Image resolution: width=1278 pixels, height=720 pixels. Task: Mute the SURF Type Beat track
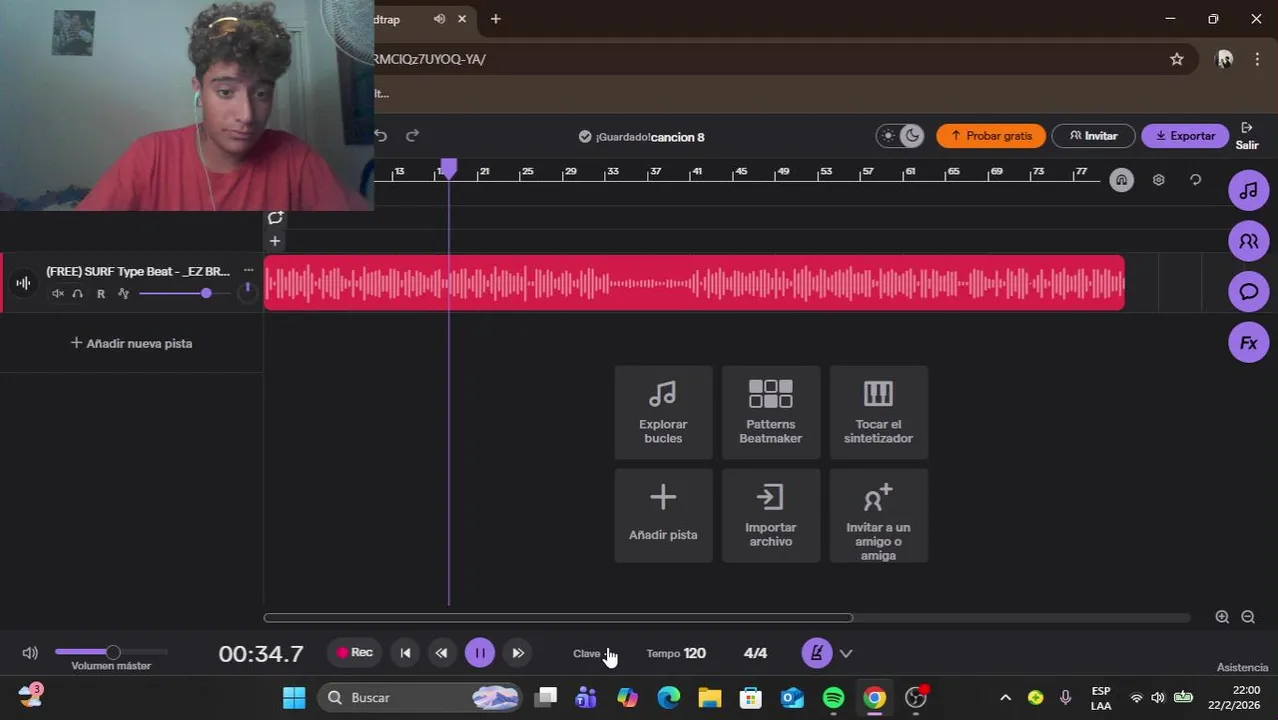tap(58, 294)
